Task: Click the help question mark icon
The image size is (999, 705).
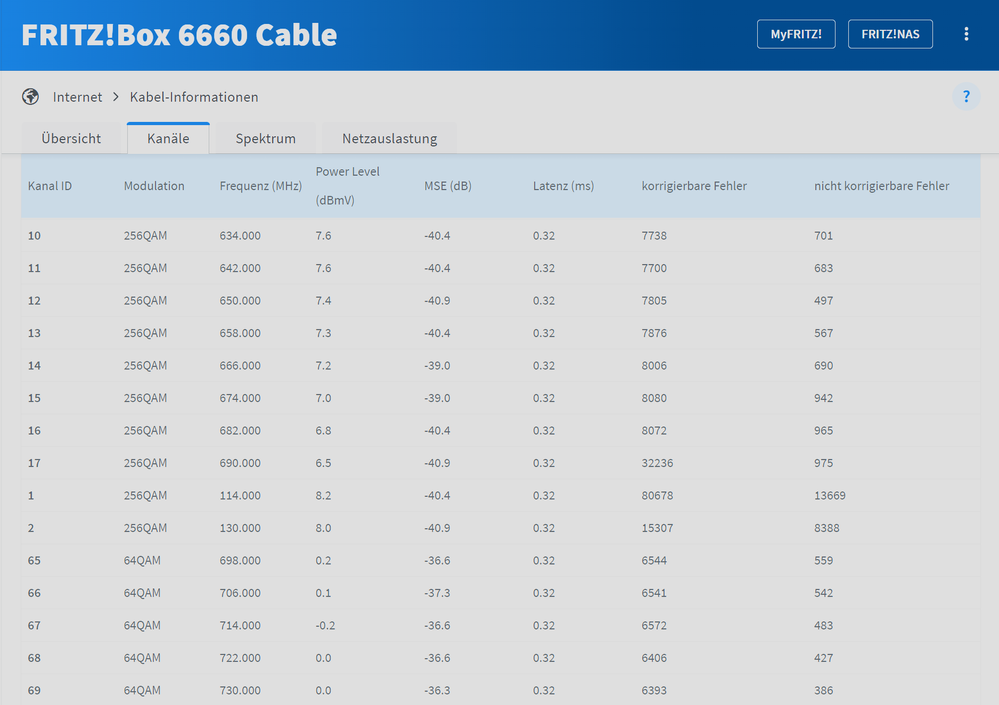Action: pyautogui.click(x=966, y=97)
